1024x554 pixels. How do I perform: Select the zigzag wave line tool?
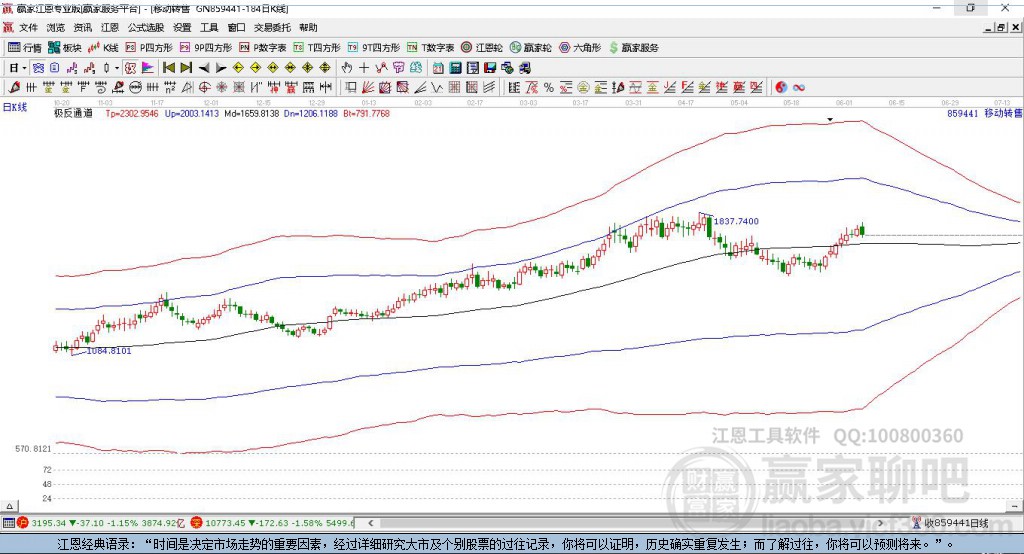point(438,87)
